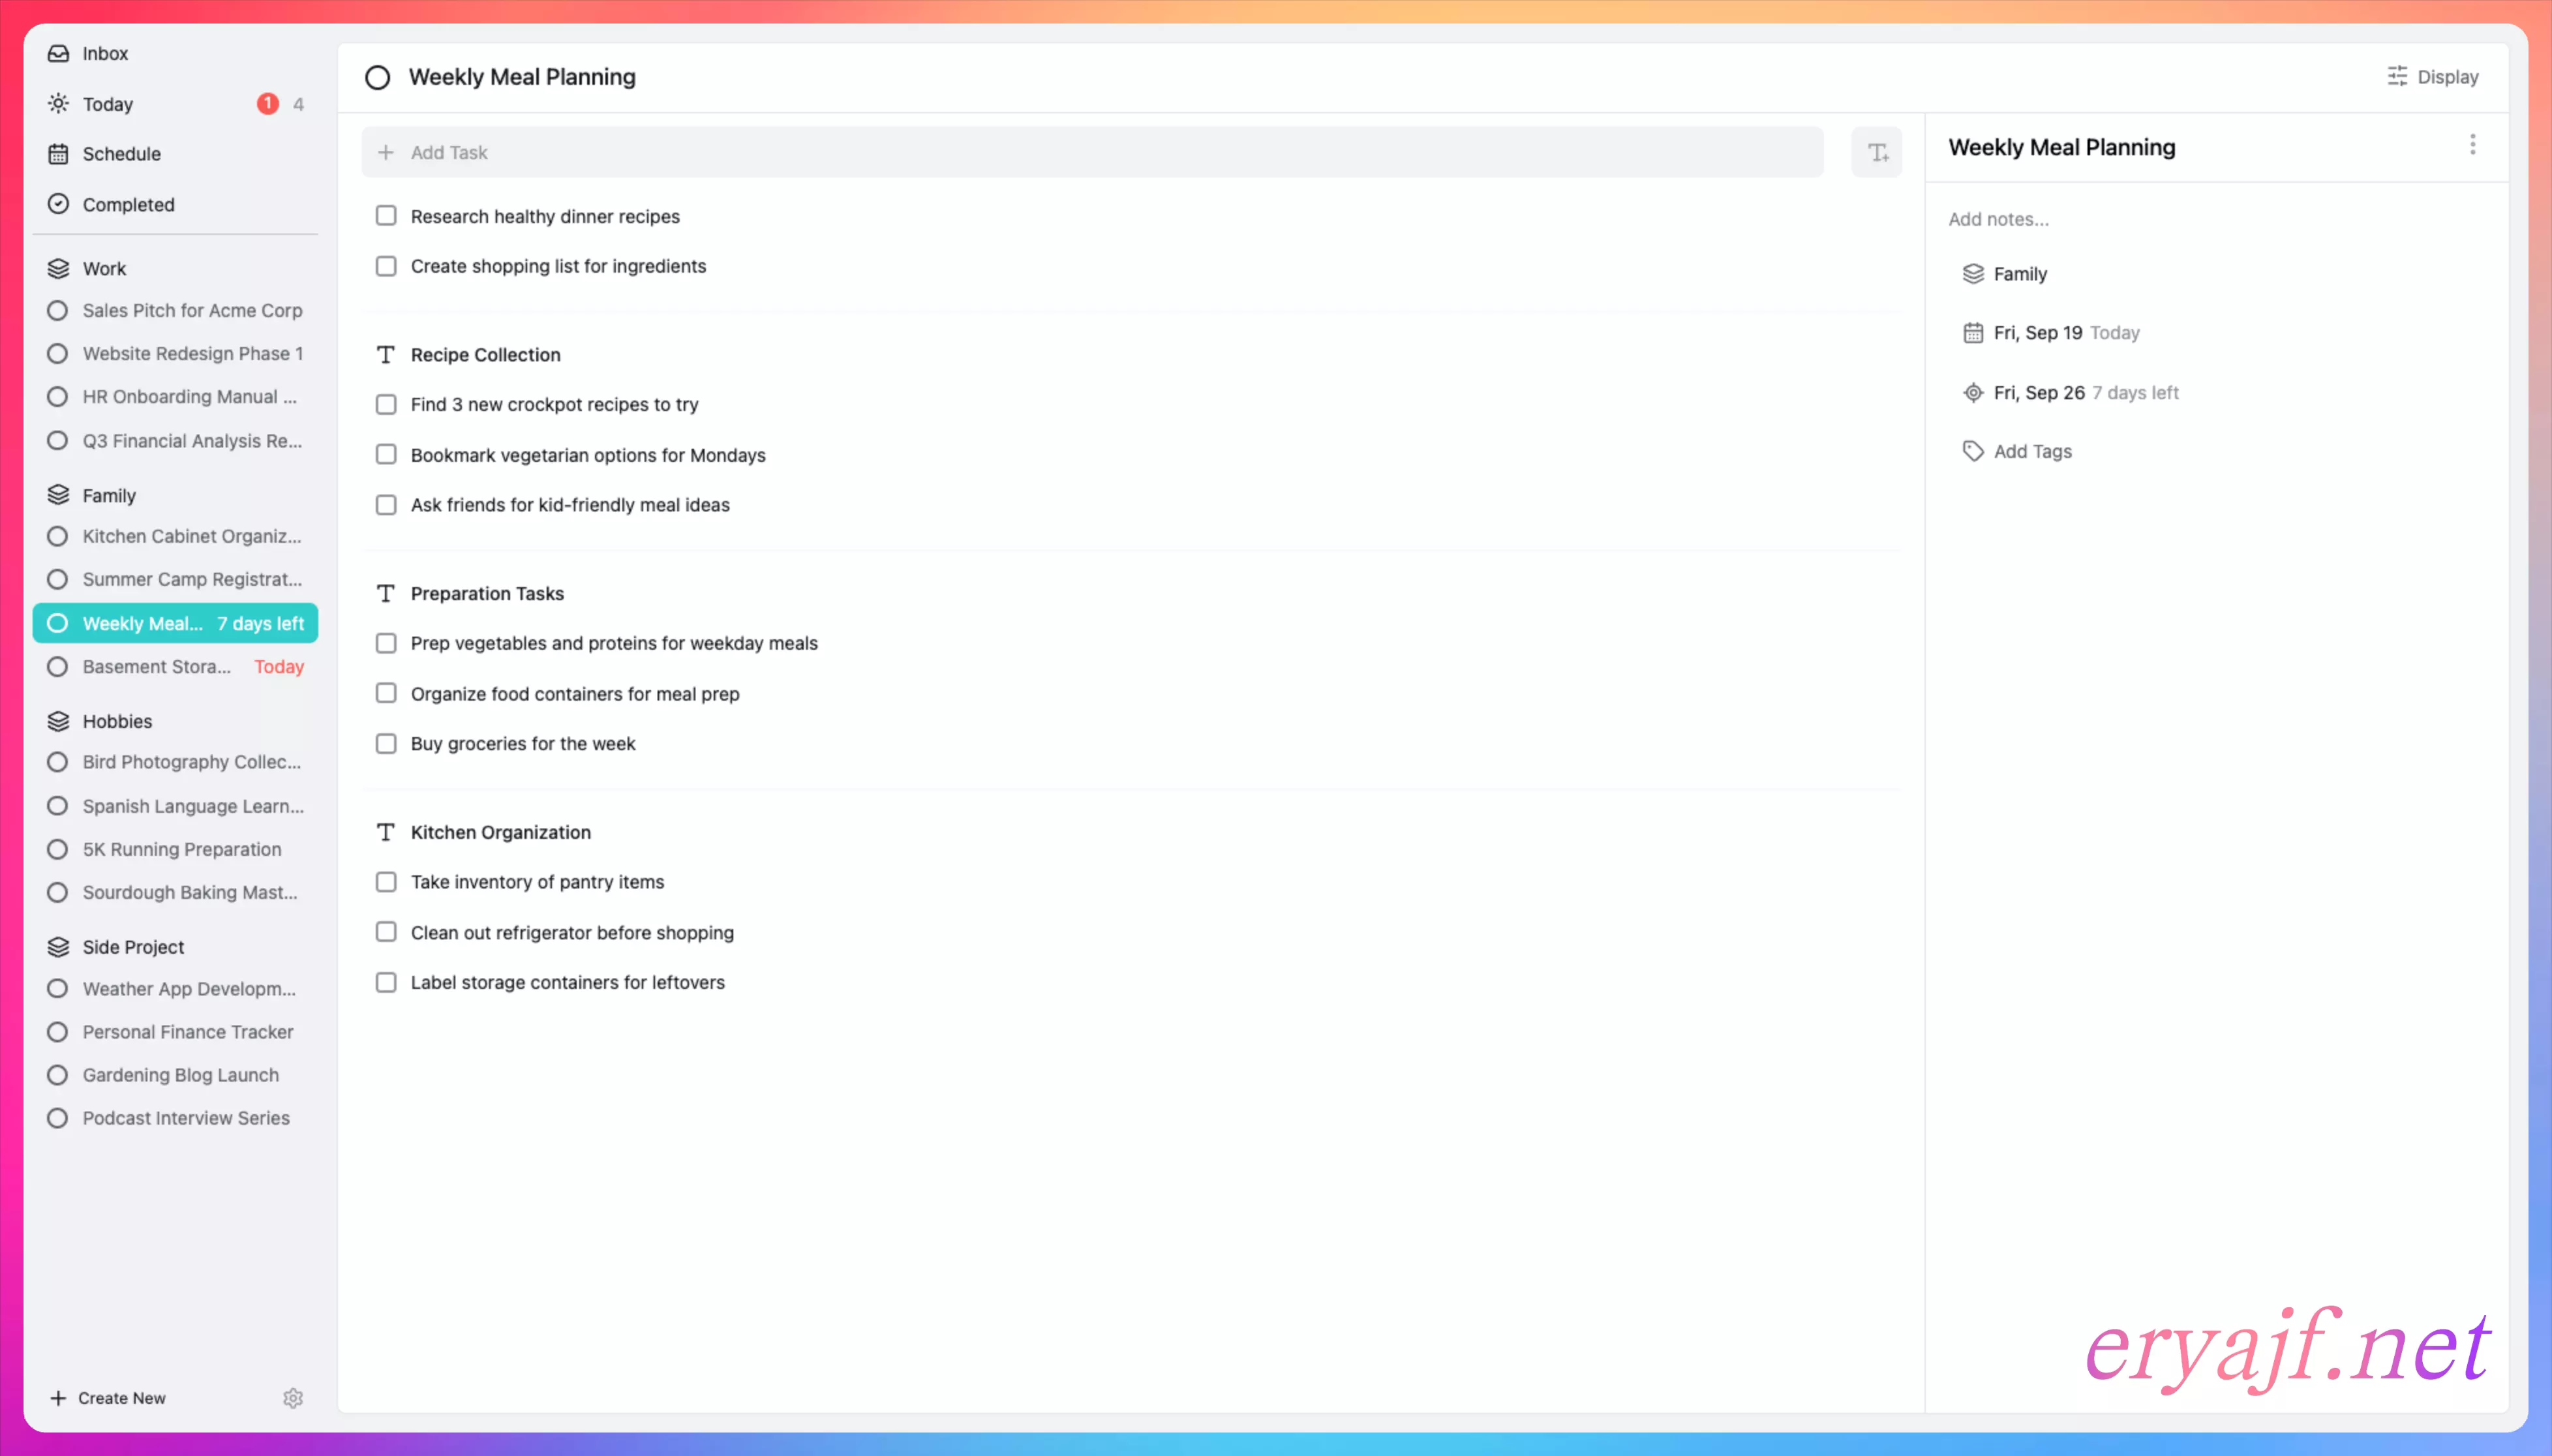Click the add heading icon beside Add Task
This screenshot has height=1456, width=2552.
coord(1877,152)
